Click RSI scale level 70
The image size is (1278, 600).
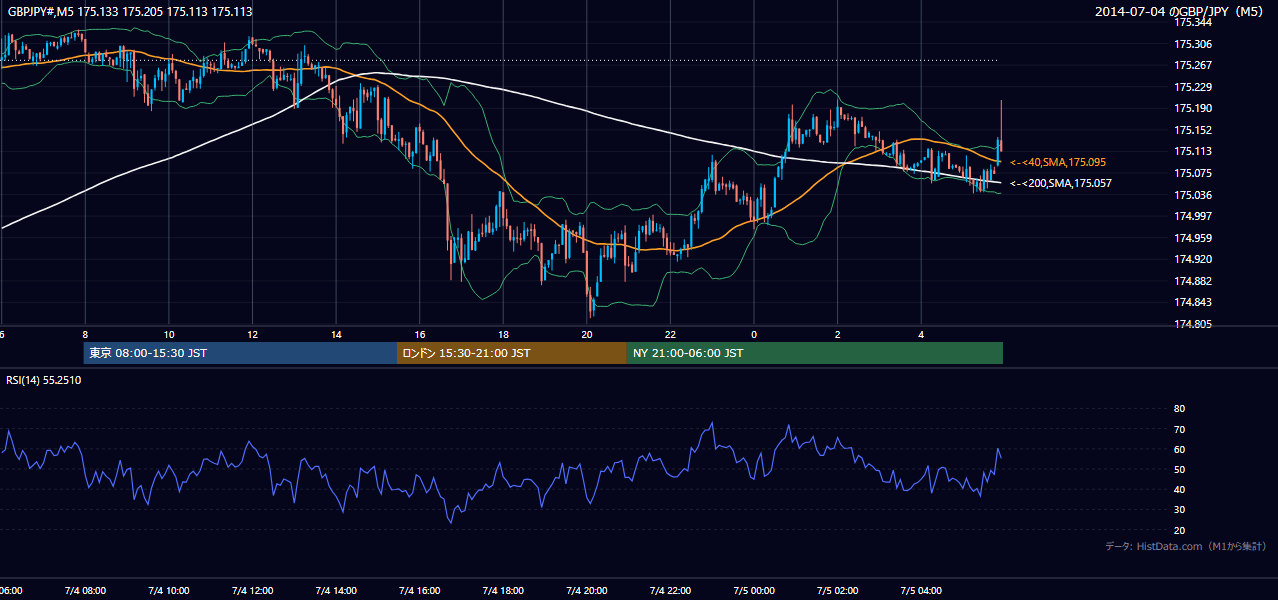pyautogui.click(x=1179, y=429)
